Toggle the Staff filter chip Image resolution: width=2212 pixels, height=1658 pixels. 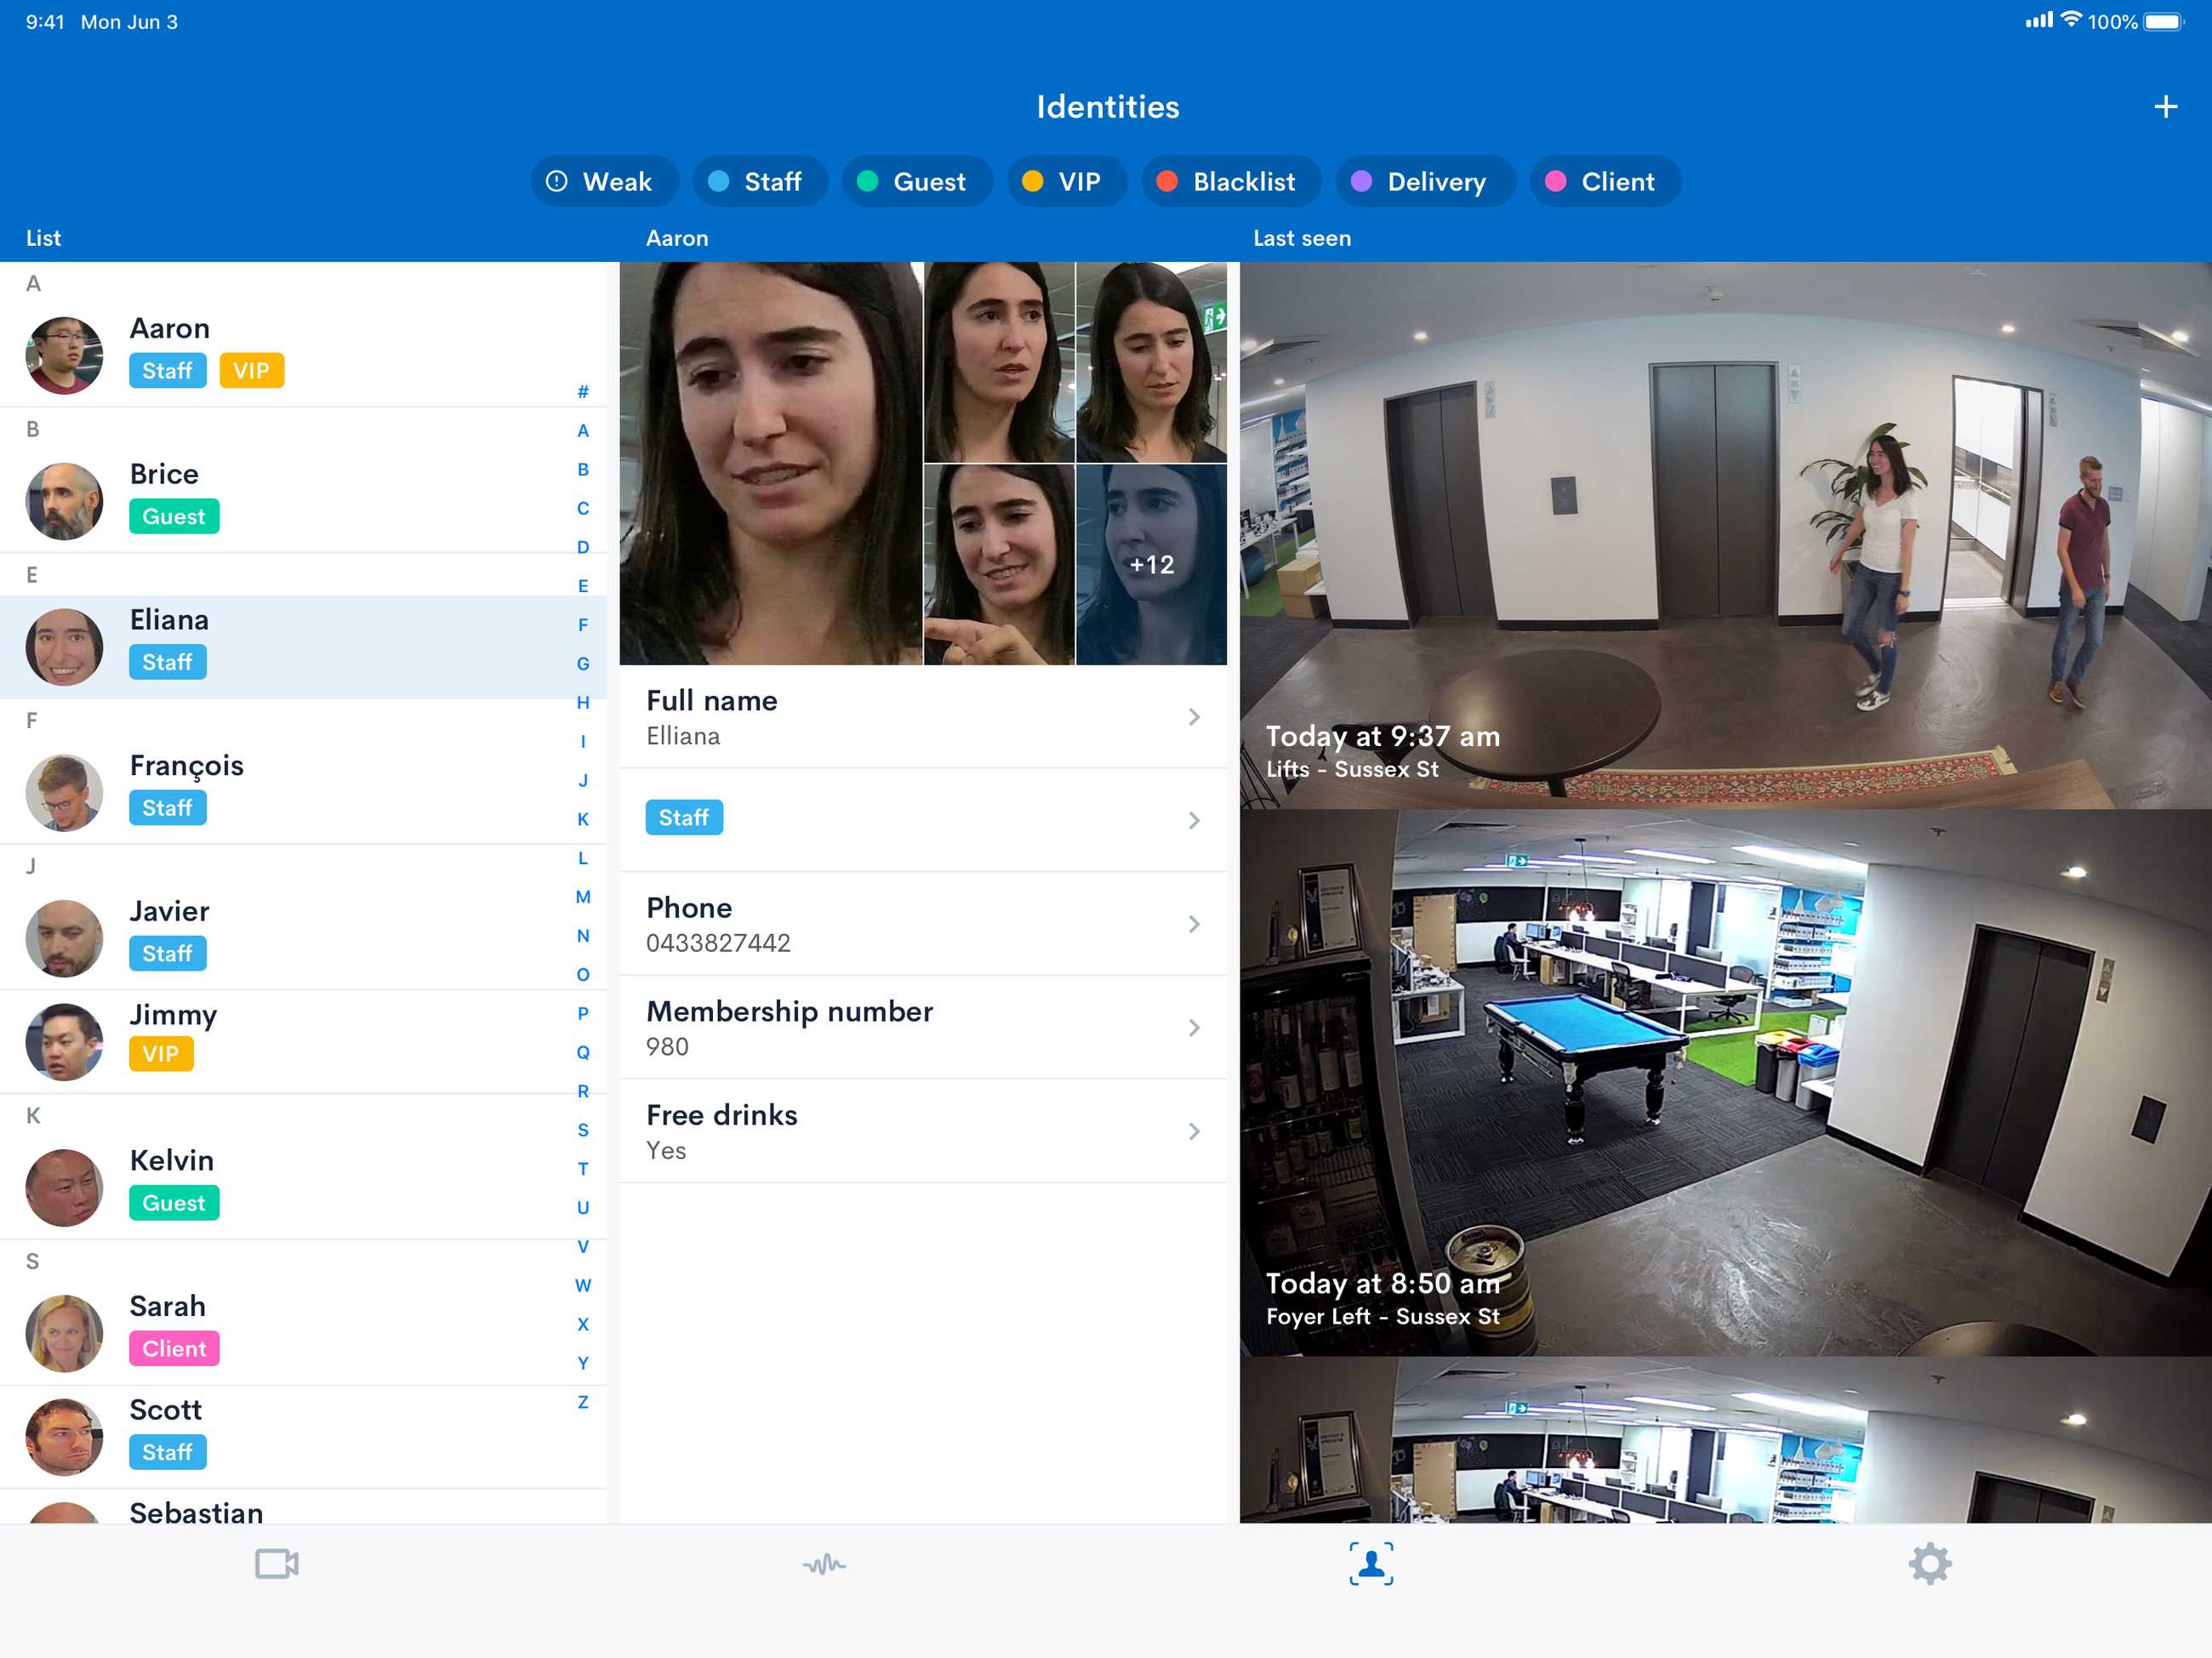pos(760,181)
